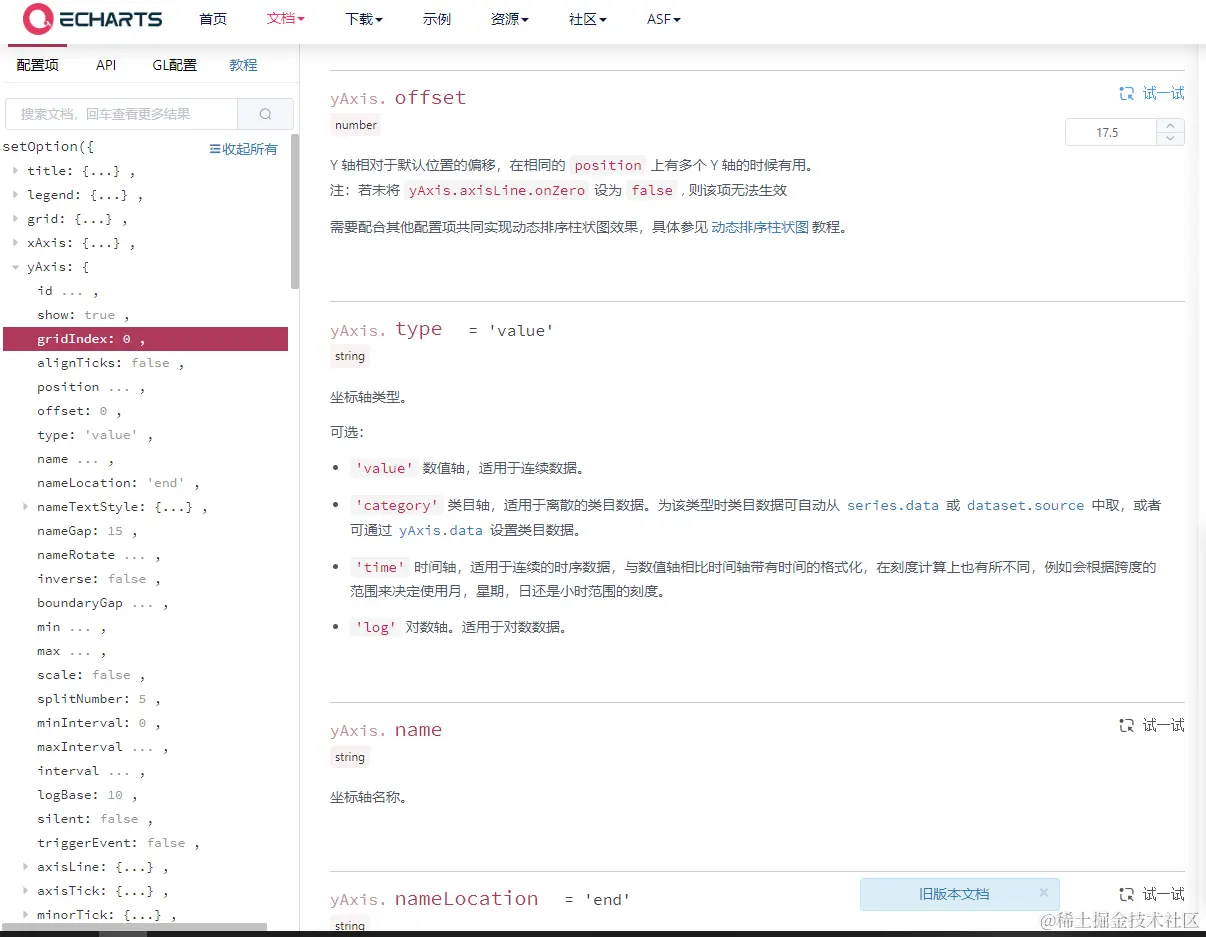
Task: Decrease the offset value stepper
Action: point(1171,138)
